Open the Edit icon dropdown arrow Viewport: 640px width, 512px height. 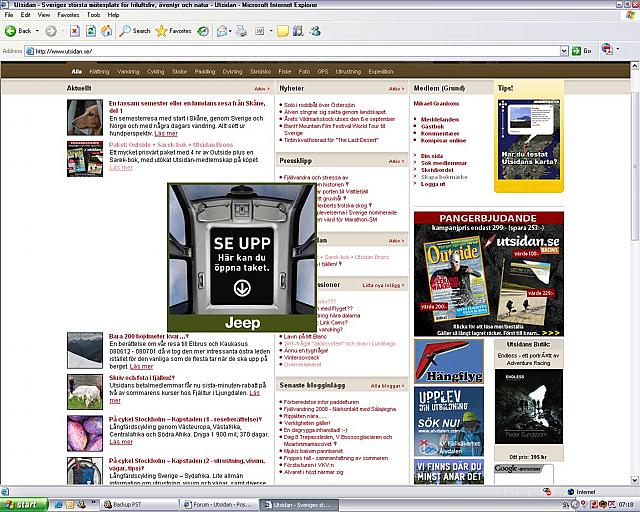point(271,31)
